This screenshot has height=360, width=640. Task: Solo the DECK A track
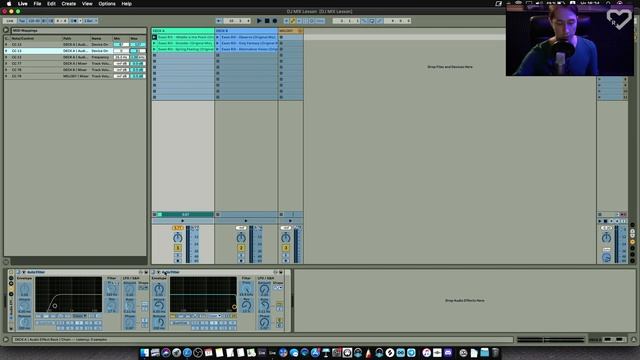click(178, 255)
